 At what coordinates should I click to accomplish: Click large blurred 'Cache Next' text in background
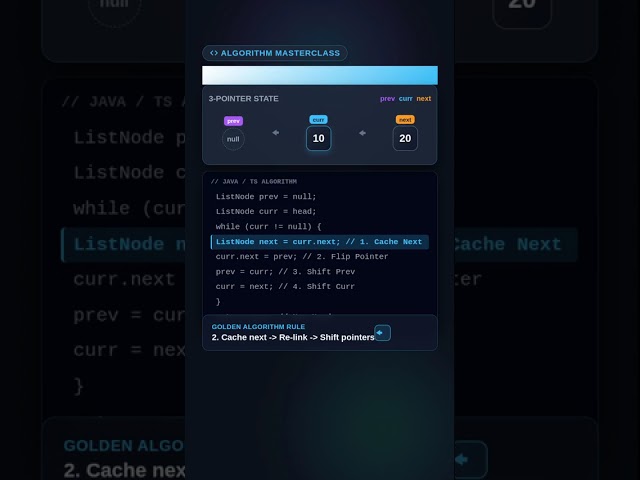tap(509, 244)
